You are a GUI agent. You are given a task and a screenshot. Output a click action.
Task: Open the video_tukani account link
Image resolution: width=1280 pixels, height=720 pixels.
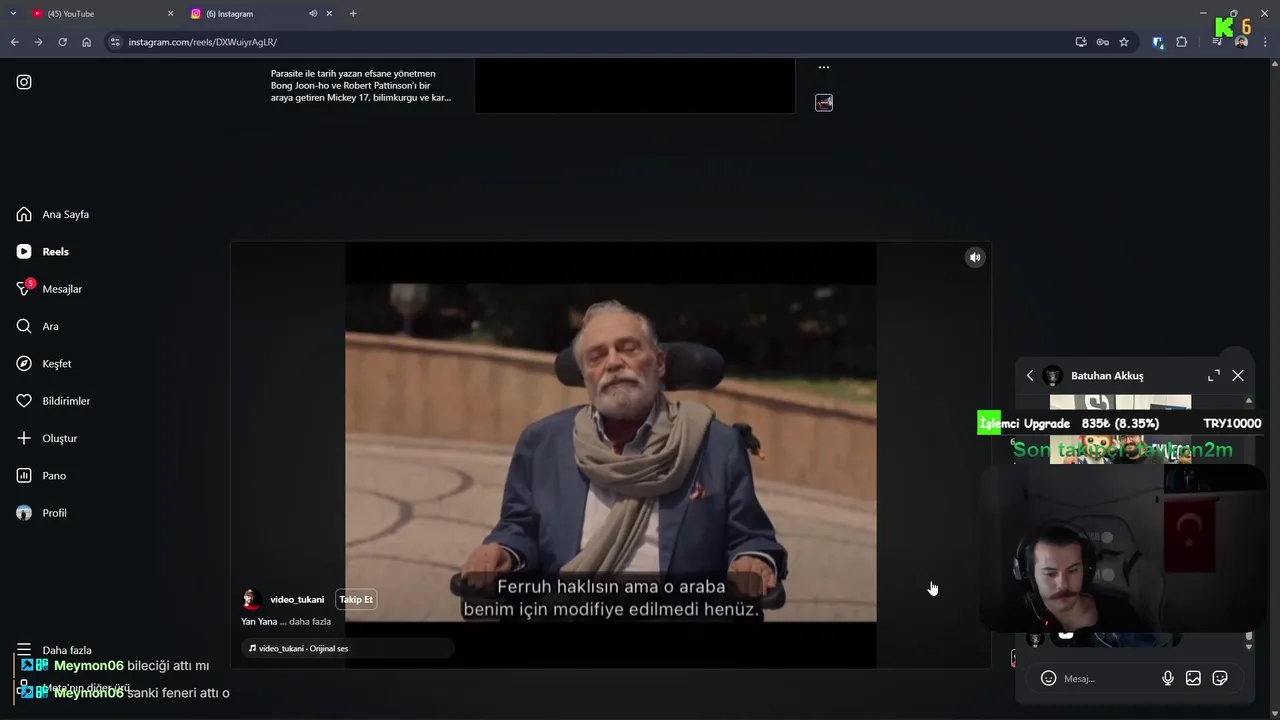297,600
